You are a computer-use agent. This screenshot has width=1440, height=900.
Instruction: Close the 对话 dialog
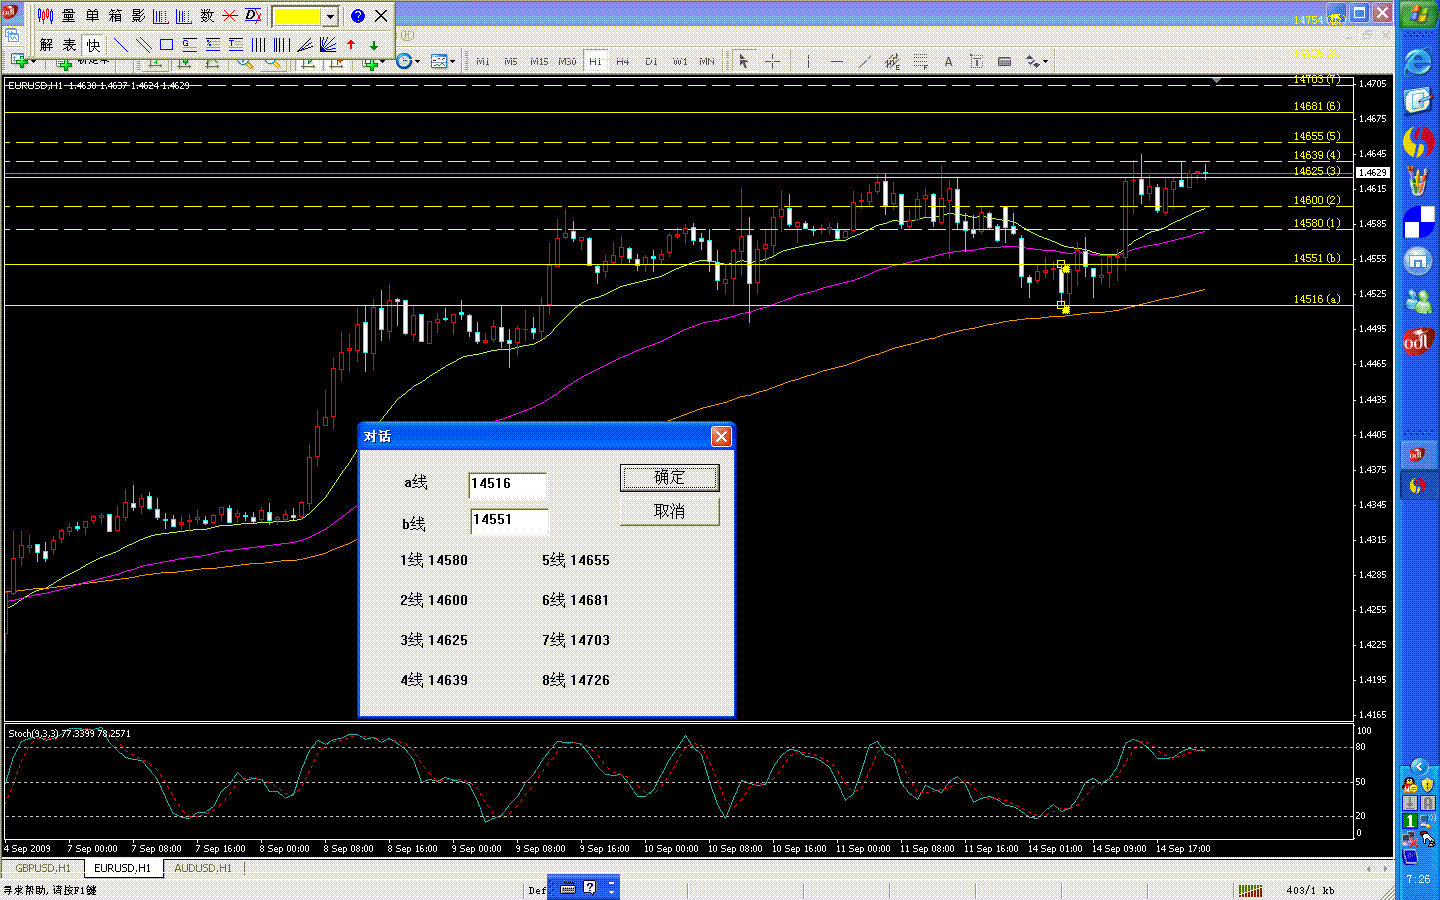click(721, 436)
